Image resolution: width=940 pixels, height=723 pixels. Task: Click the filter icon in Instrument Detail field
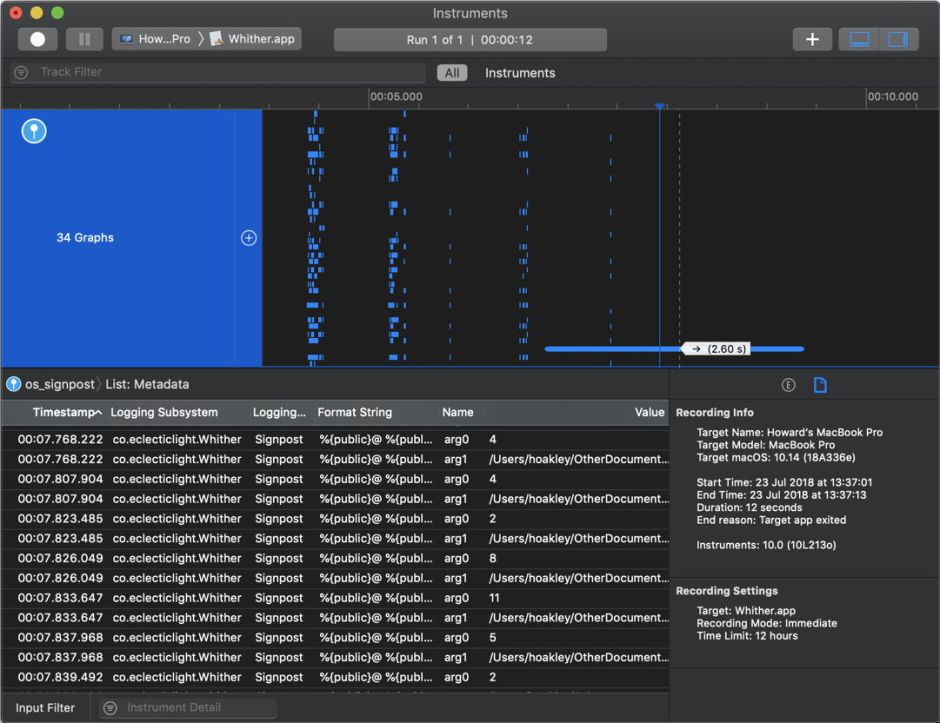(110, 708)
